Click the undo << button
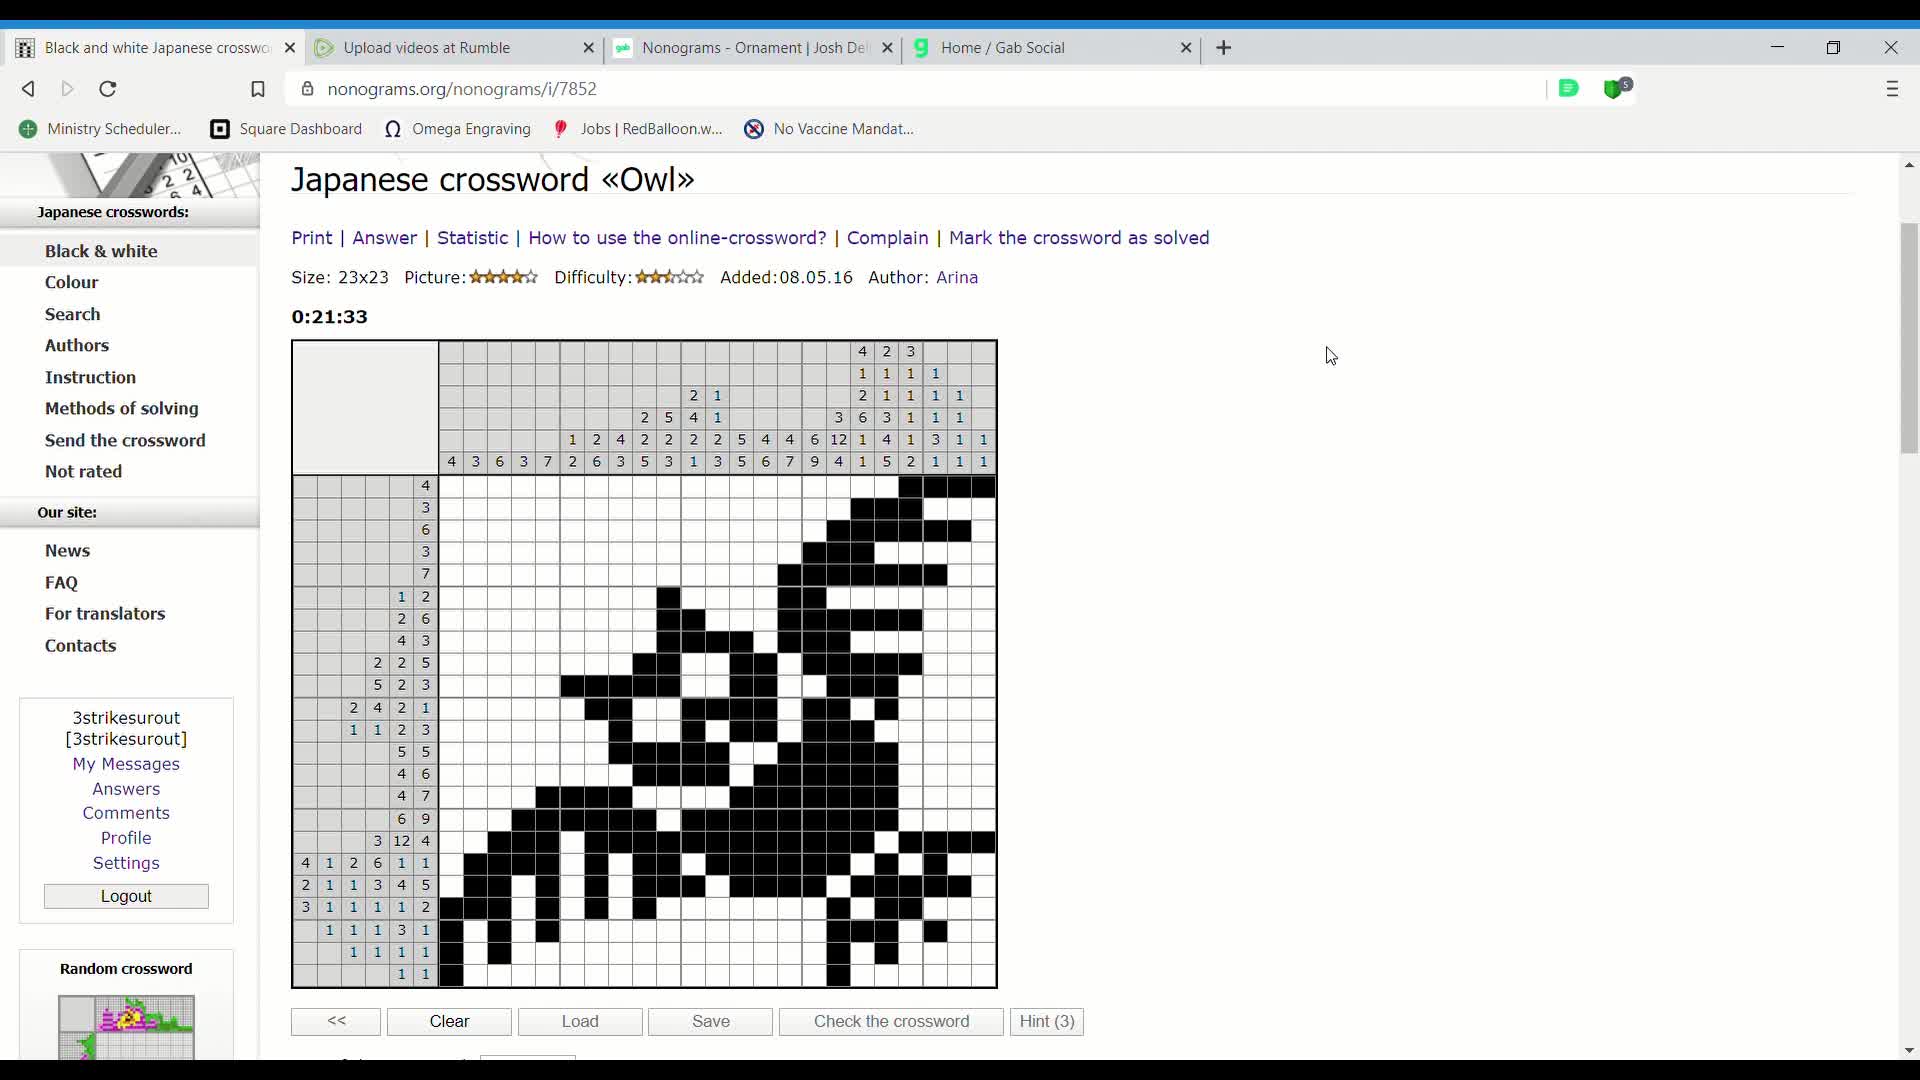This screenshot has width=1920, height=1080. click(x=336, y=1021)
